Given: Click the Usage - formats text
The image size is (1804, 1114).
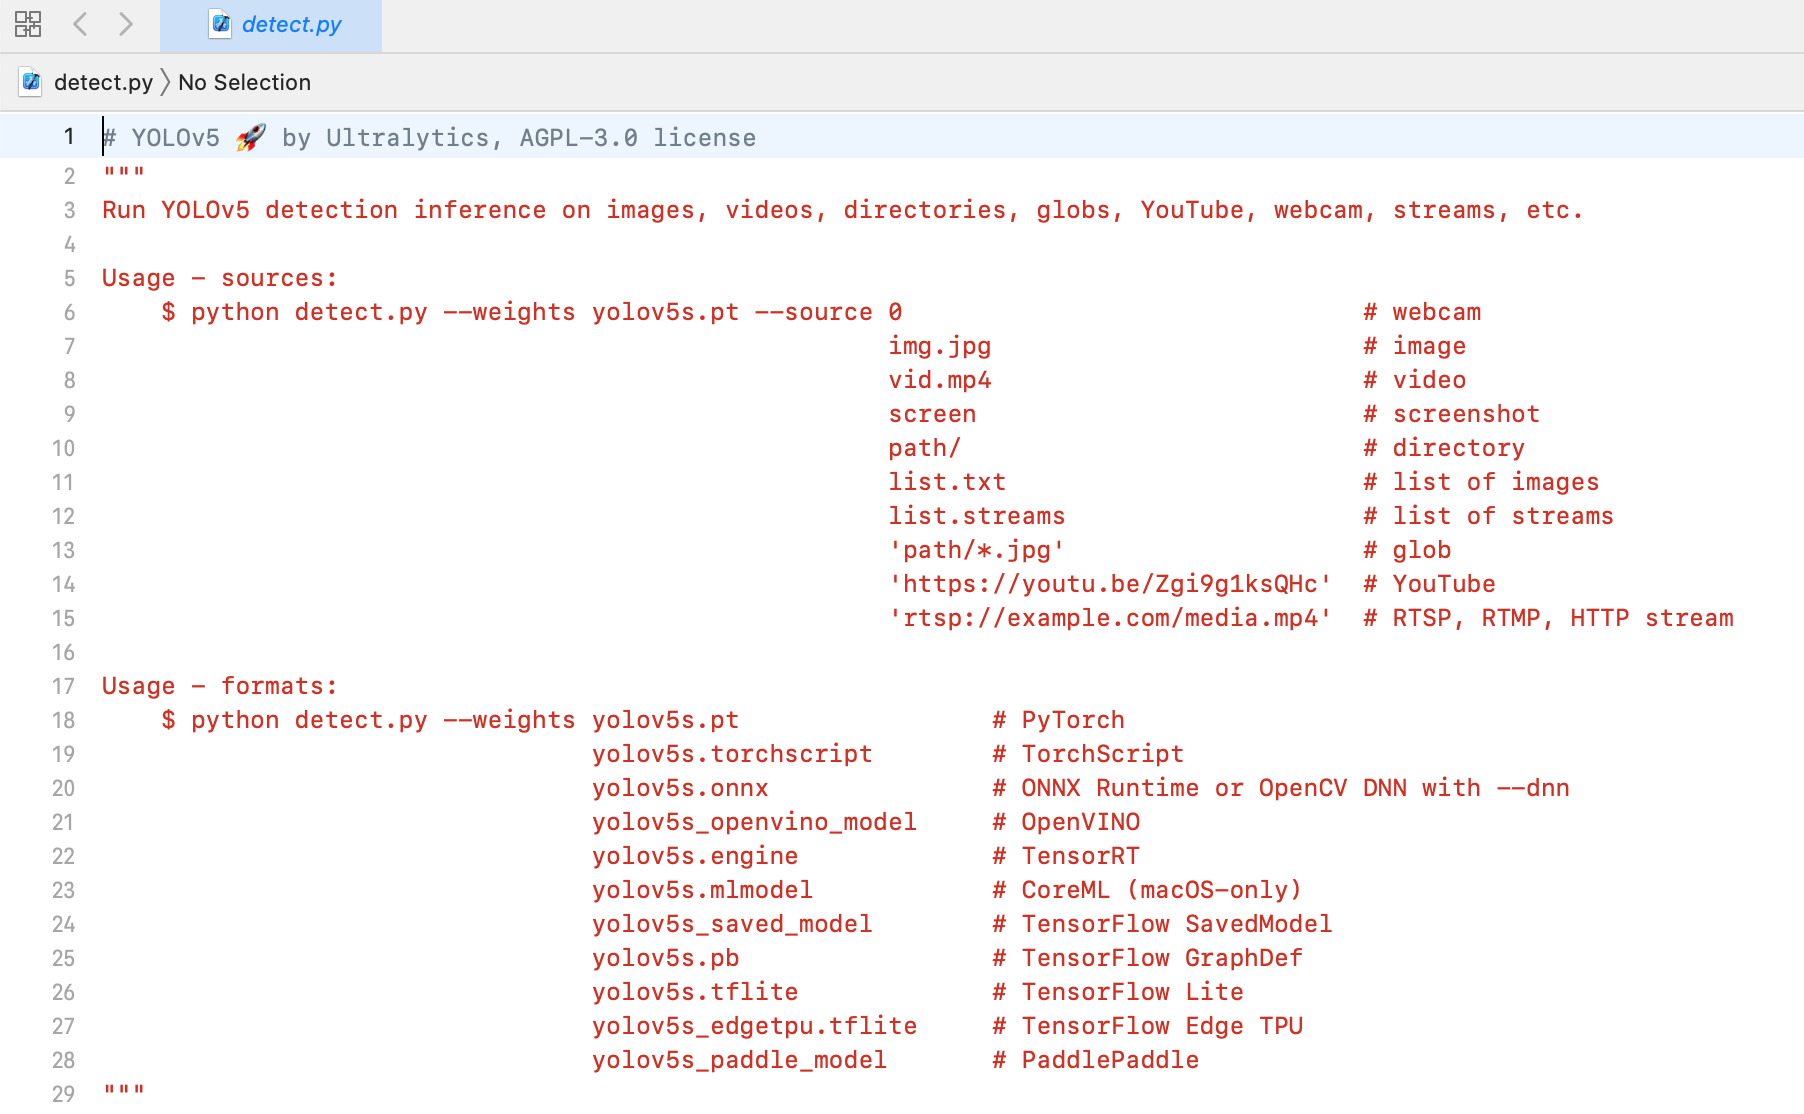Looking at the screenshot, I should pyautogui.click(x=218, y=686).
